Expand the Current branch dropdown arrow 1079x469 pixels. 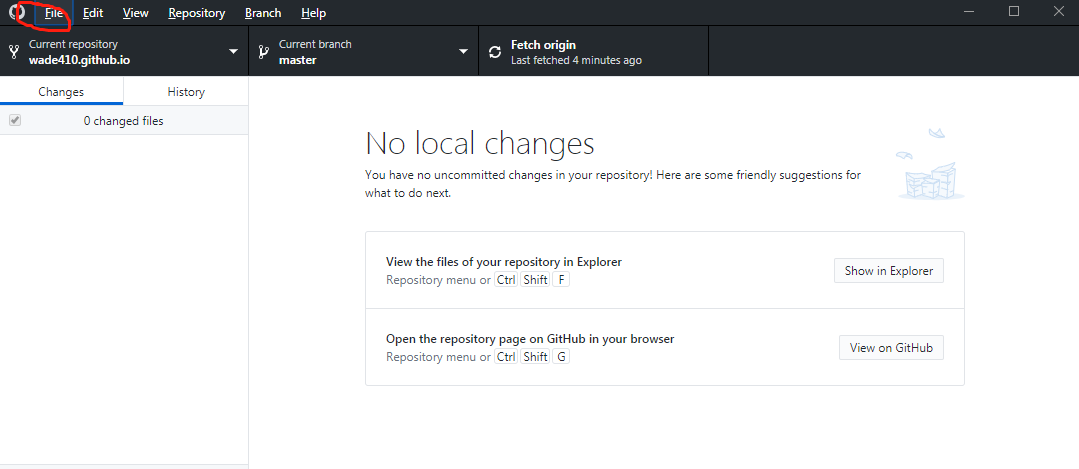click(463, 52)
